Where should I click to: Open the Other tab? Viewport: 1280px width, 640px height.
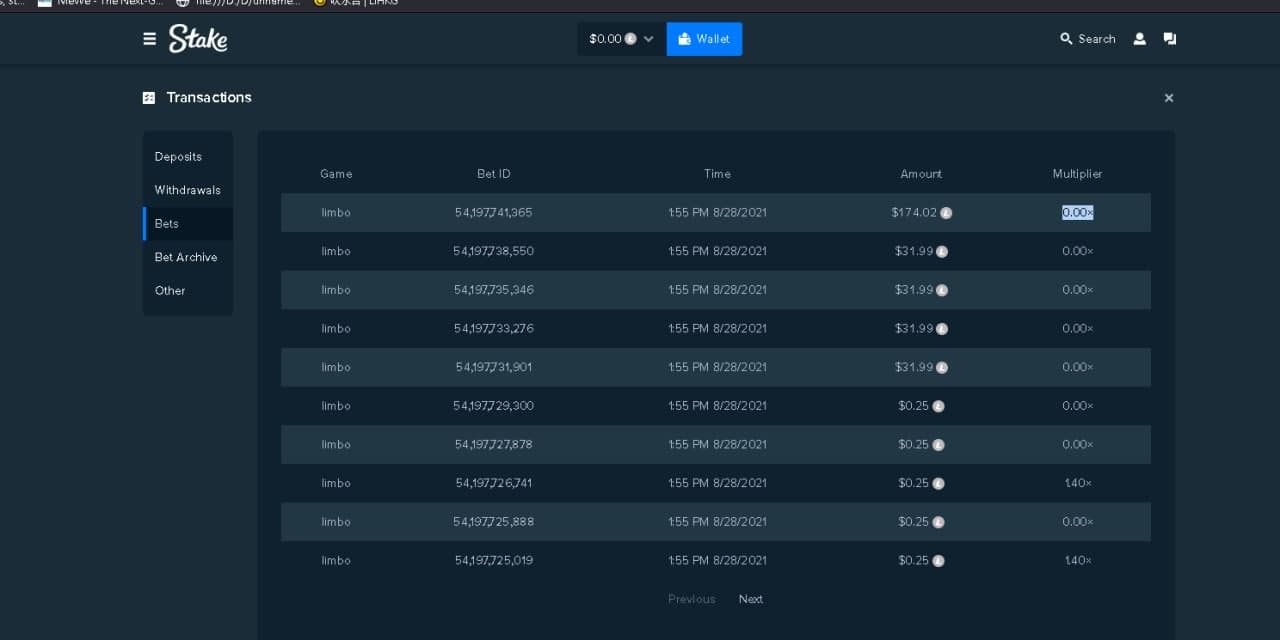pyautogui.click(x=170, y=291)
